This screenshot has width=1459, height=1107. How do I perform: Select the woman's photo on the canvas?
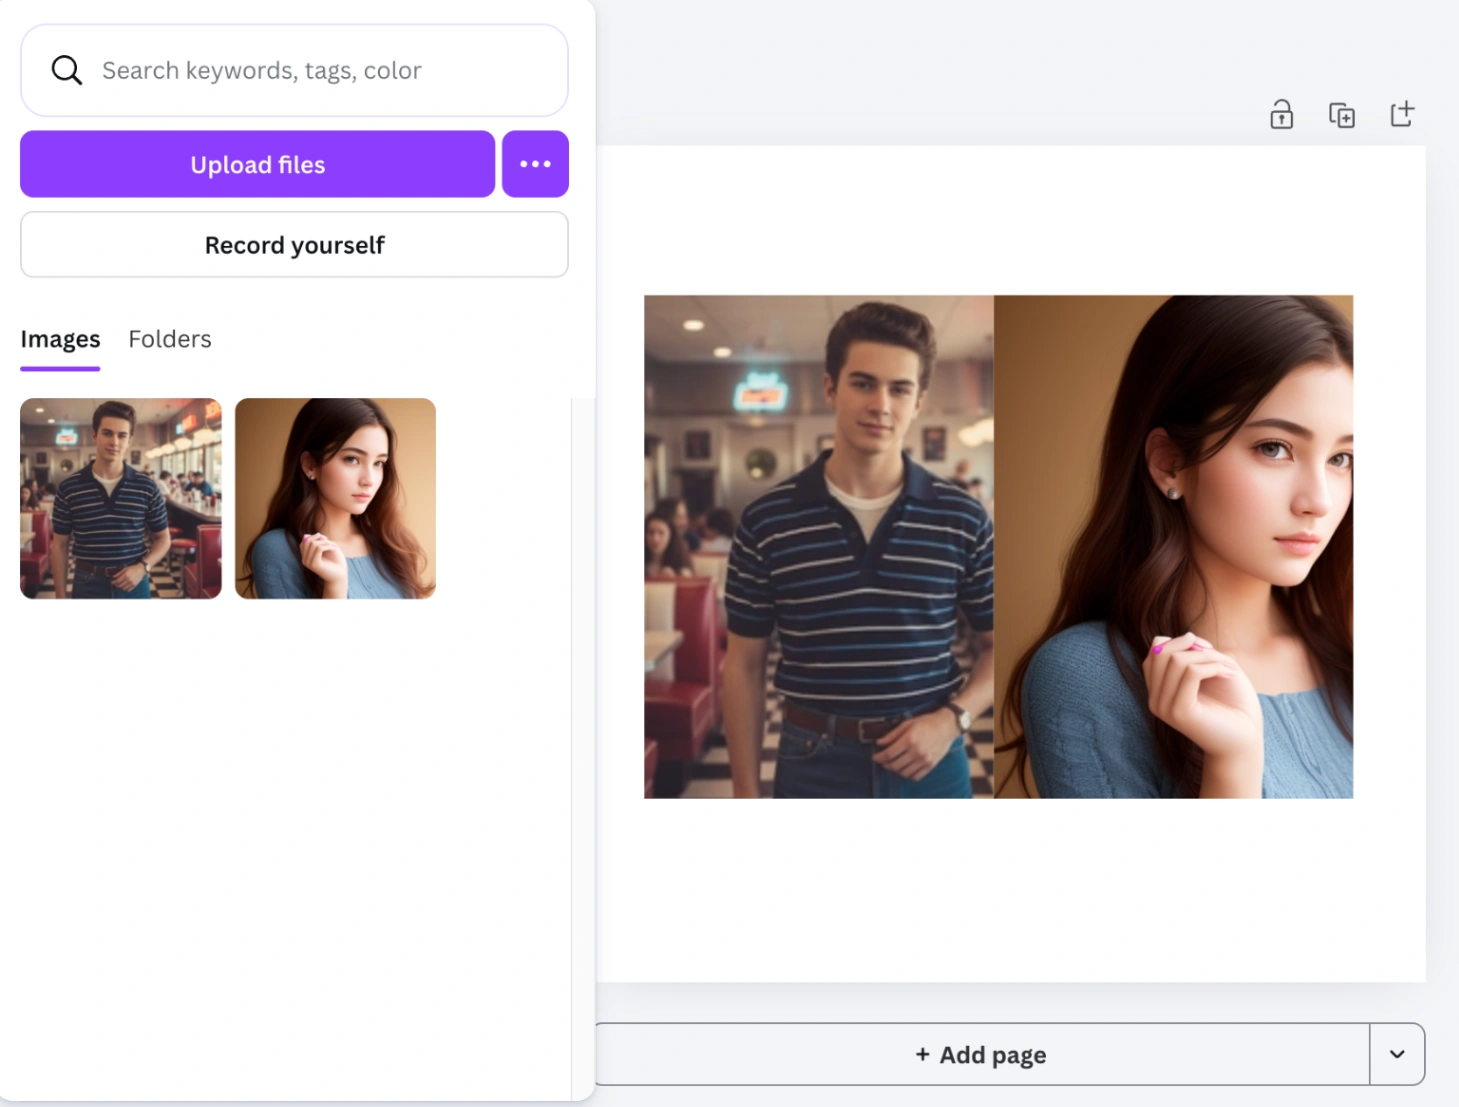(x=1173, y=546)
